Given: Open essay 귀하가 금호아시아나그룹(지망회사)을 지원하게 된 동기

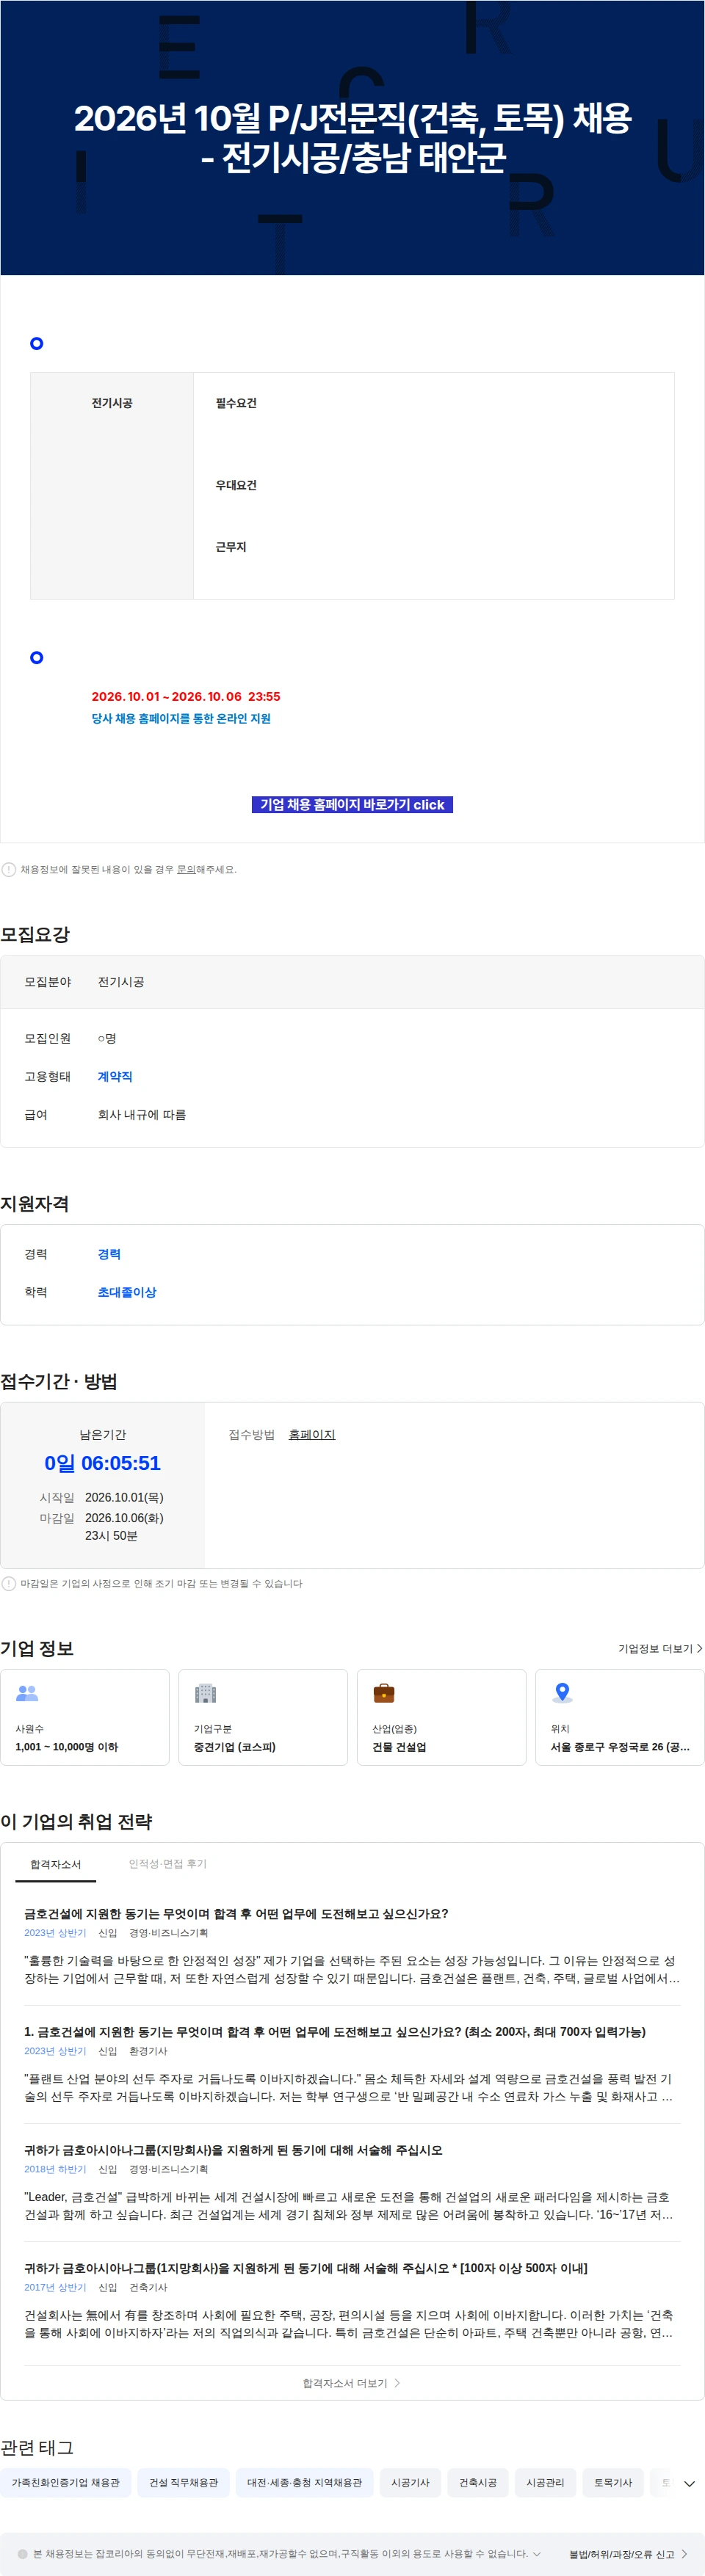Looking at the screenshot, I should (233, 2150).
